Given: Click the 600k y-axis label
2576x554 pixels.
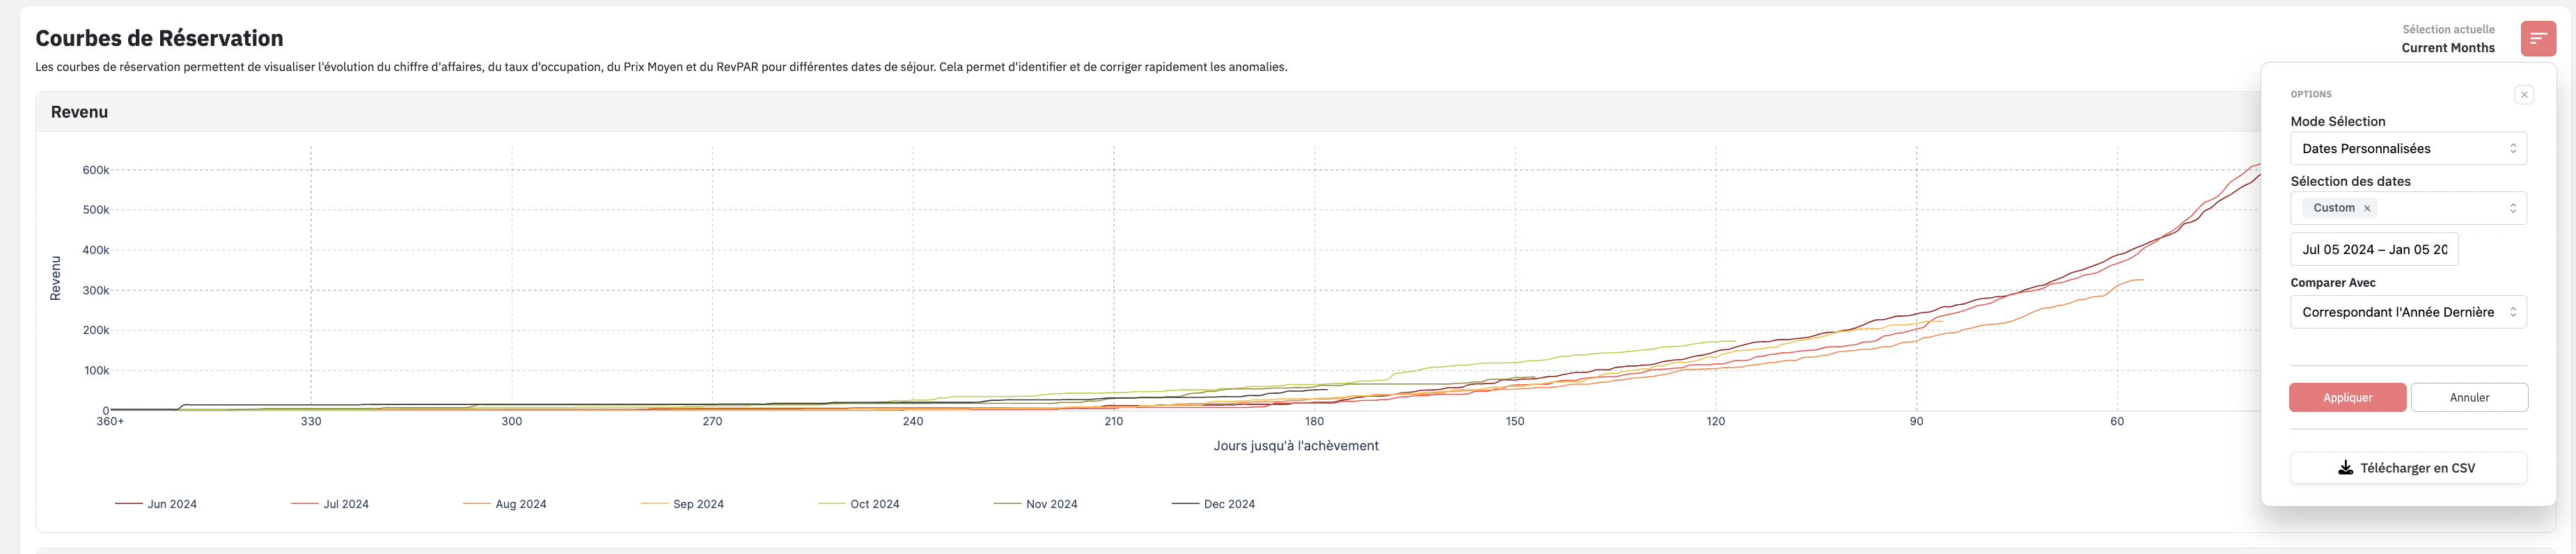Looking at the screenshot, I should [96, 170].
